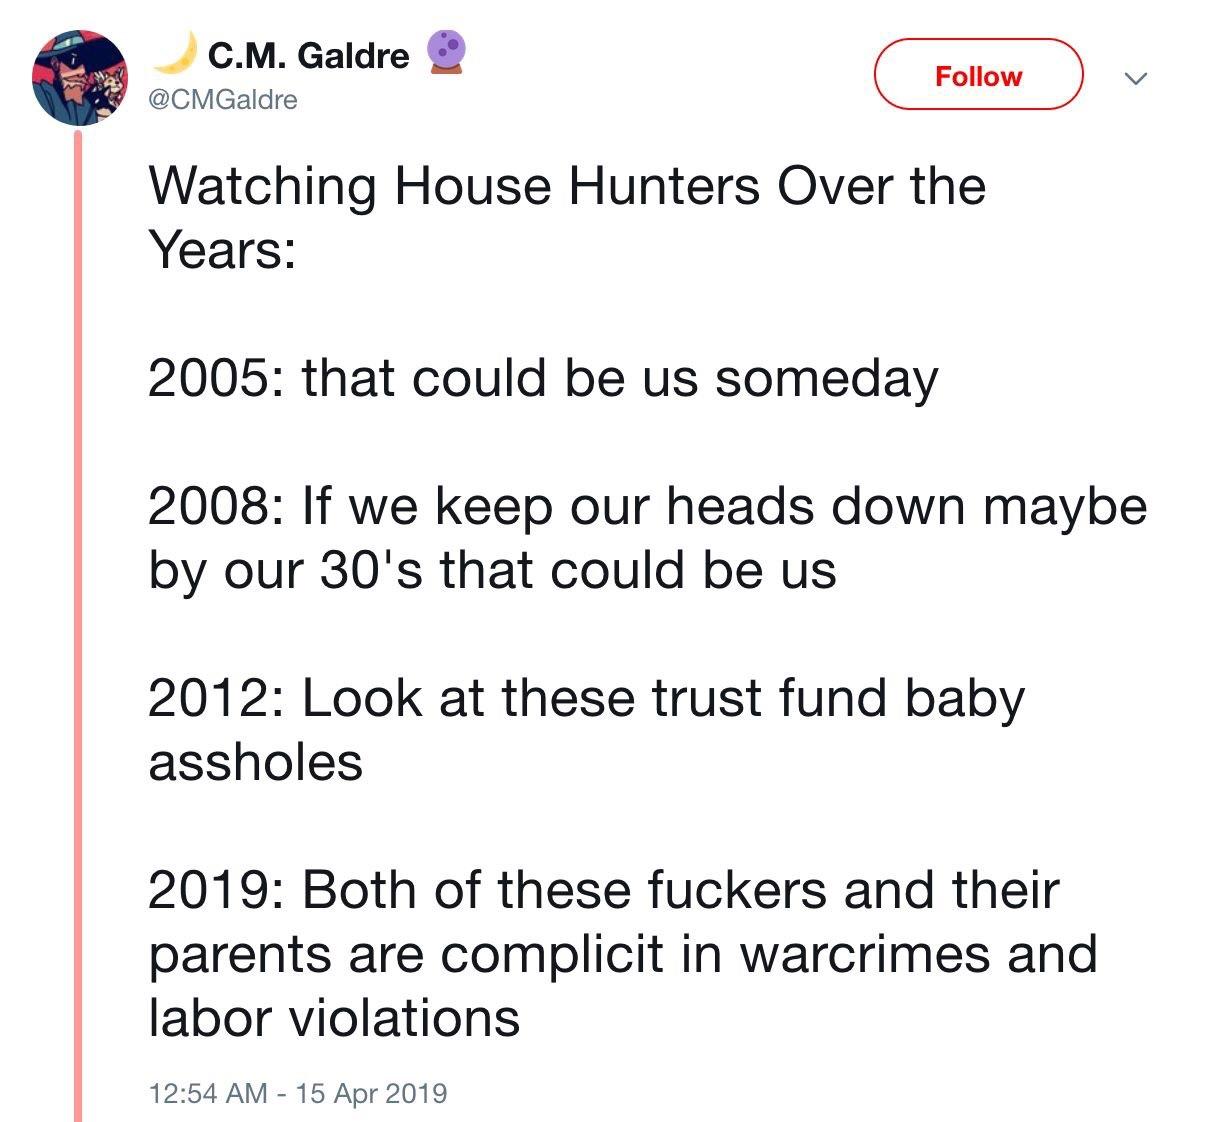Visit the @CMGaldre handle link
The height and width of the screenshot is (1122, 1208).
click(223, 100)
